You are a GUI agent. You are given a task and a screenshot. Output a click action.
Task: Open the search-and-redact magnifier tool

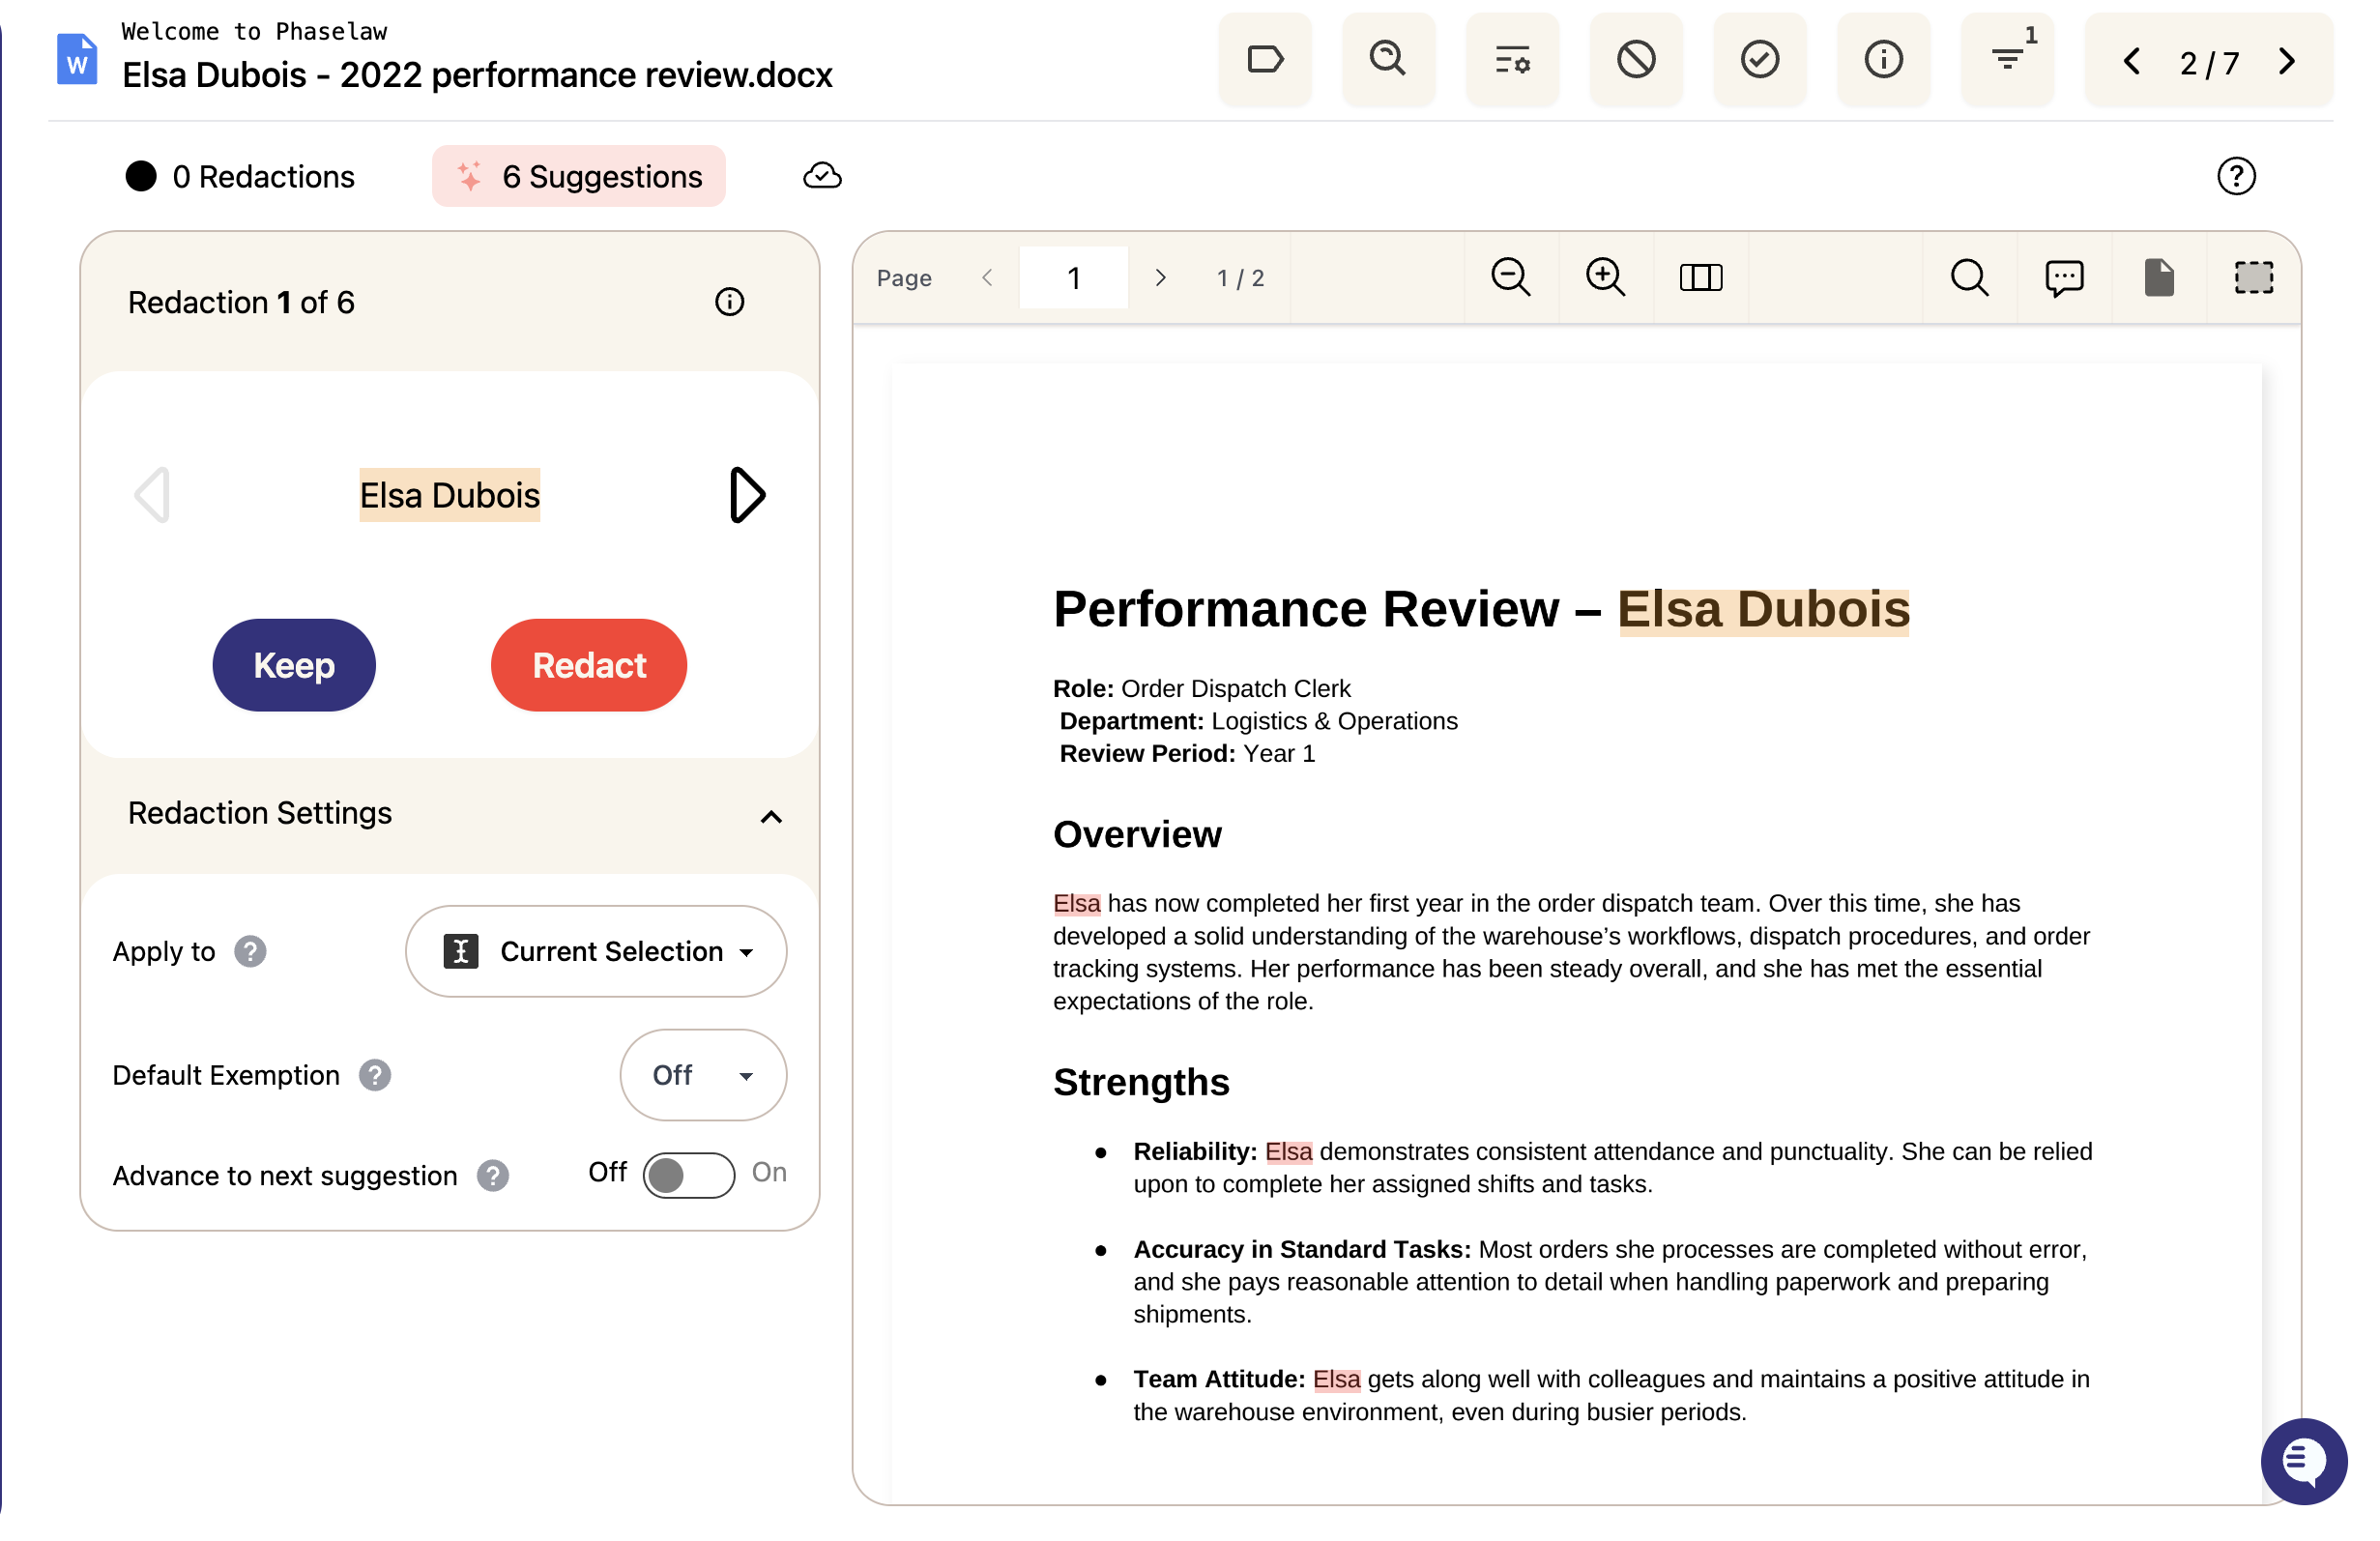pos(1388,60)
